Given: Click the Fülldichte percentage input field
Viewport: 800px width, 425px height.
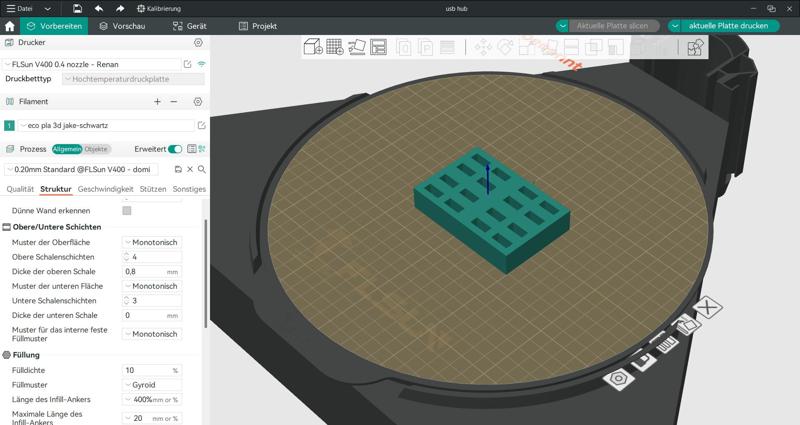Looking at the screenshot, I should click(x=147, y=370).
